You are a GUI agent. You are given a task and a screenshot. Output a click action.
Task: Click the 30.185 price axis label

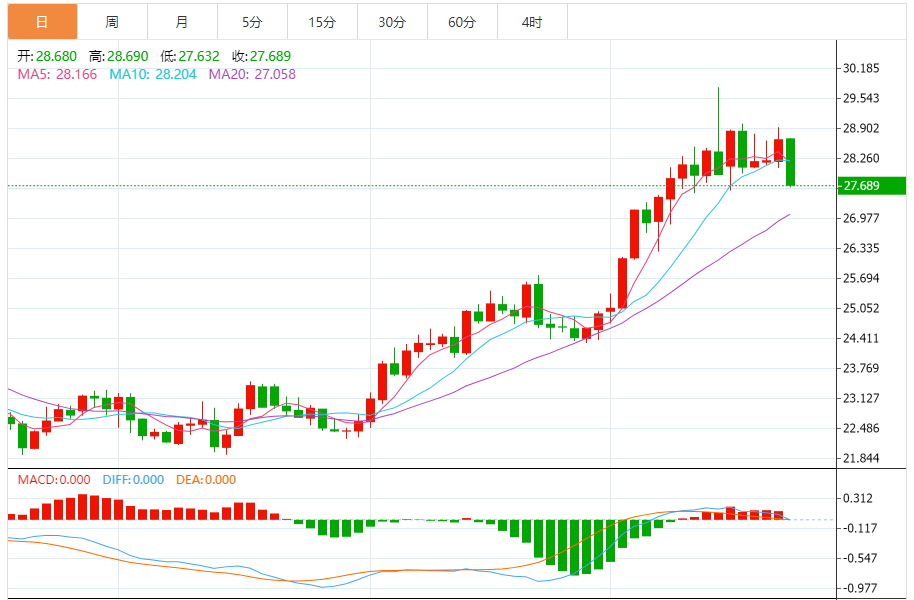[x=861, y=68]
